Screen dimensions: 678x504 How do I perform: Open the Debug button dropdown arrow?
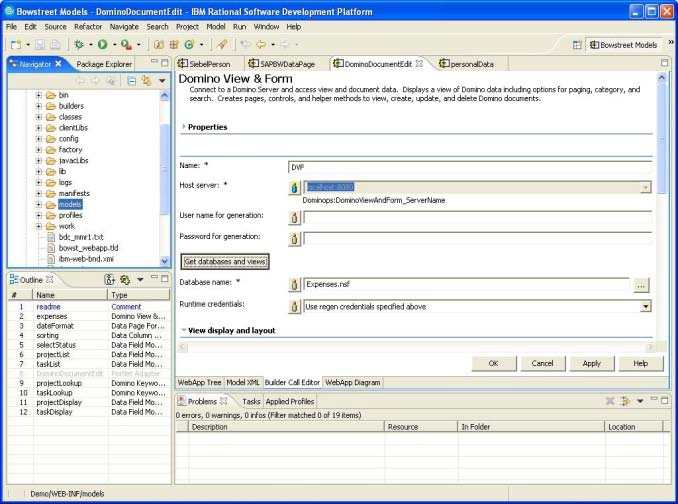pos(91,45)
